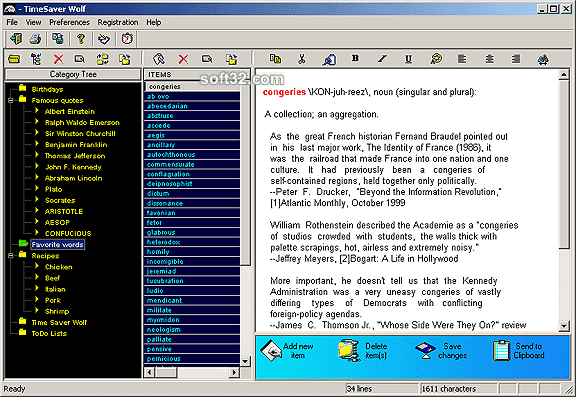Screen dimensions: 576x397
Task: Click red X delete in Category Tree toolbar
Action: 58,59
